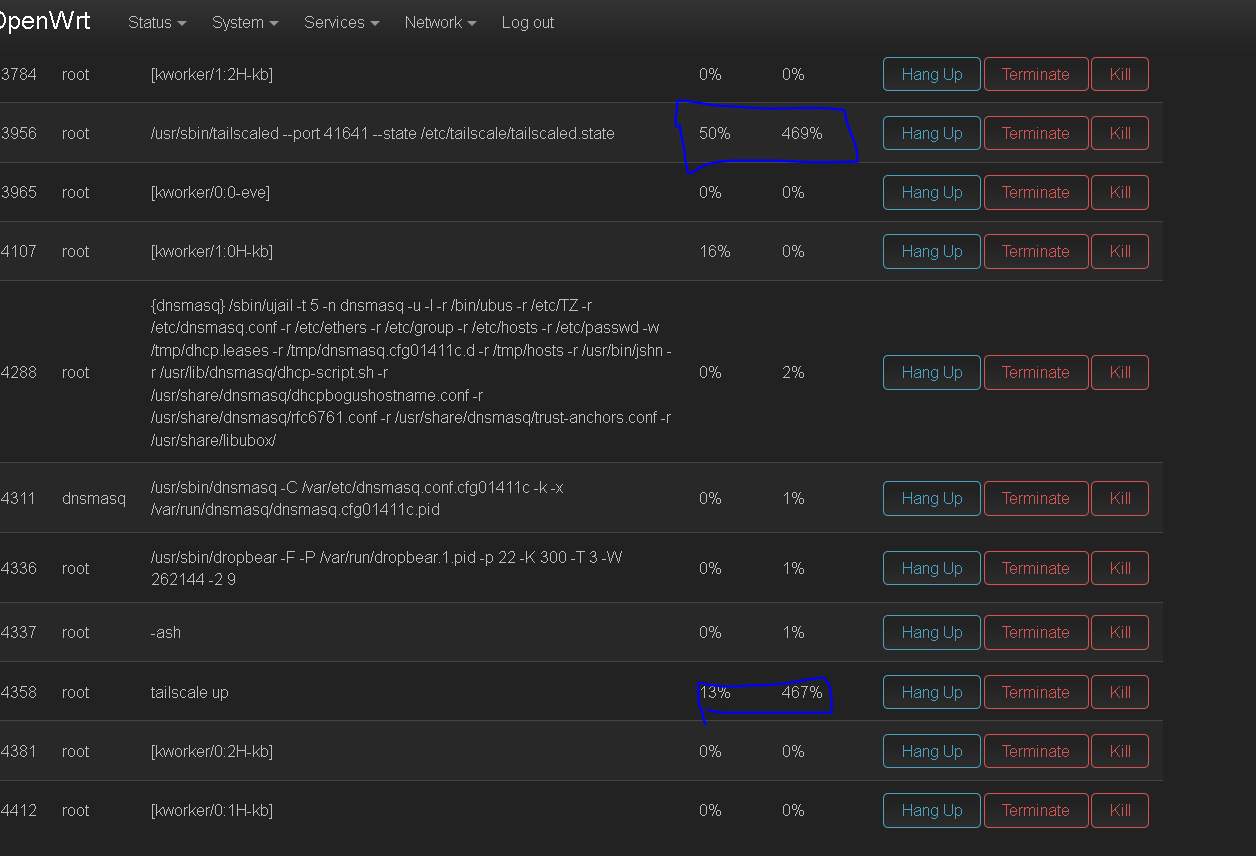The image size is (1256, 856).
Task: Terminate the kworker/0:2H-kb process
Action: [x=1036, y=751]
